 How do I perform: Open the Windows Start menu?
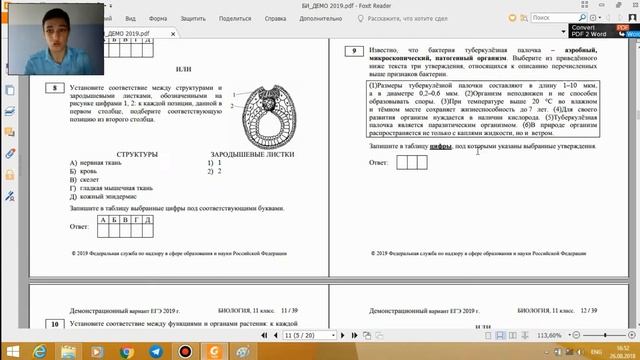click(x=13, y=351)
